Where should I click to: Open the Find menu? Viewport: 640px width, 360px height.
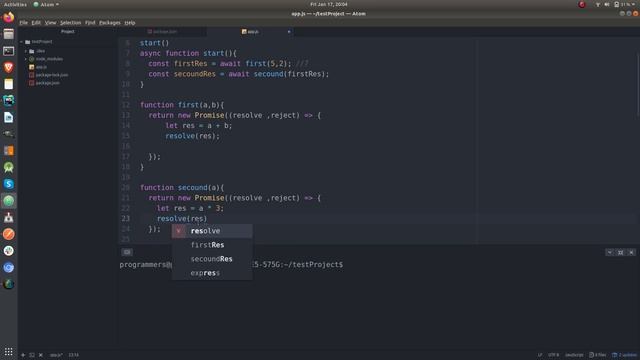[90, 23]
